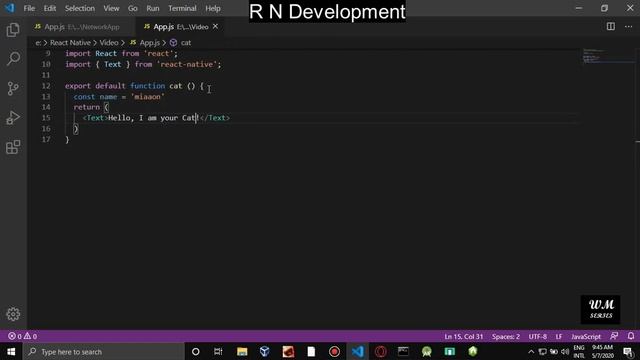The image size is (640, 360).
Task: Click the 'Video' breadcrumb folder
Action: (109, 42)
